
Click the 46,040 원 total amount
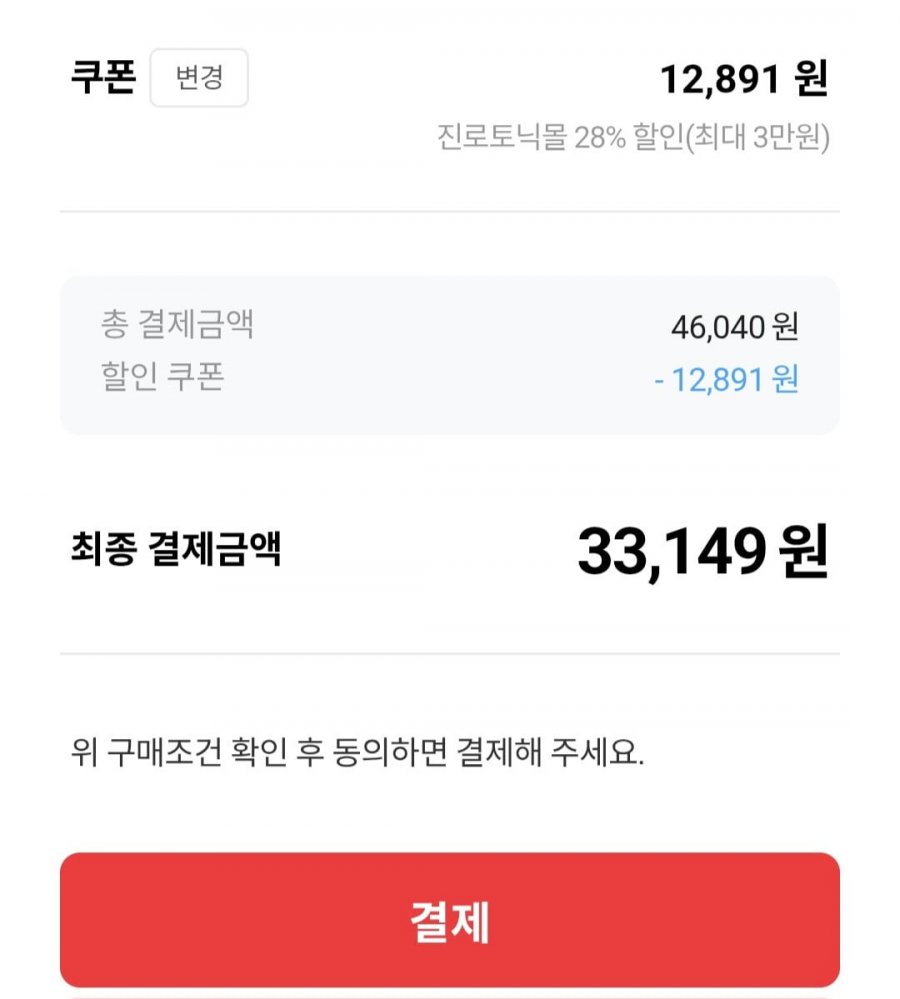734,326
